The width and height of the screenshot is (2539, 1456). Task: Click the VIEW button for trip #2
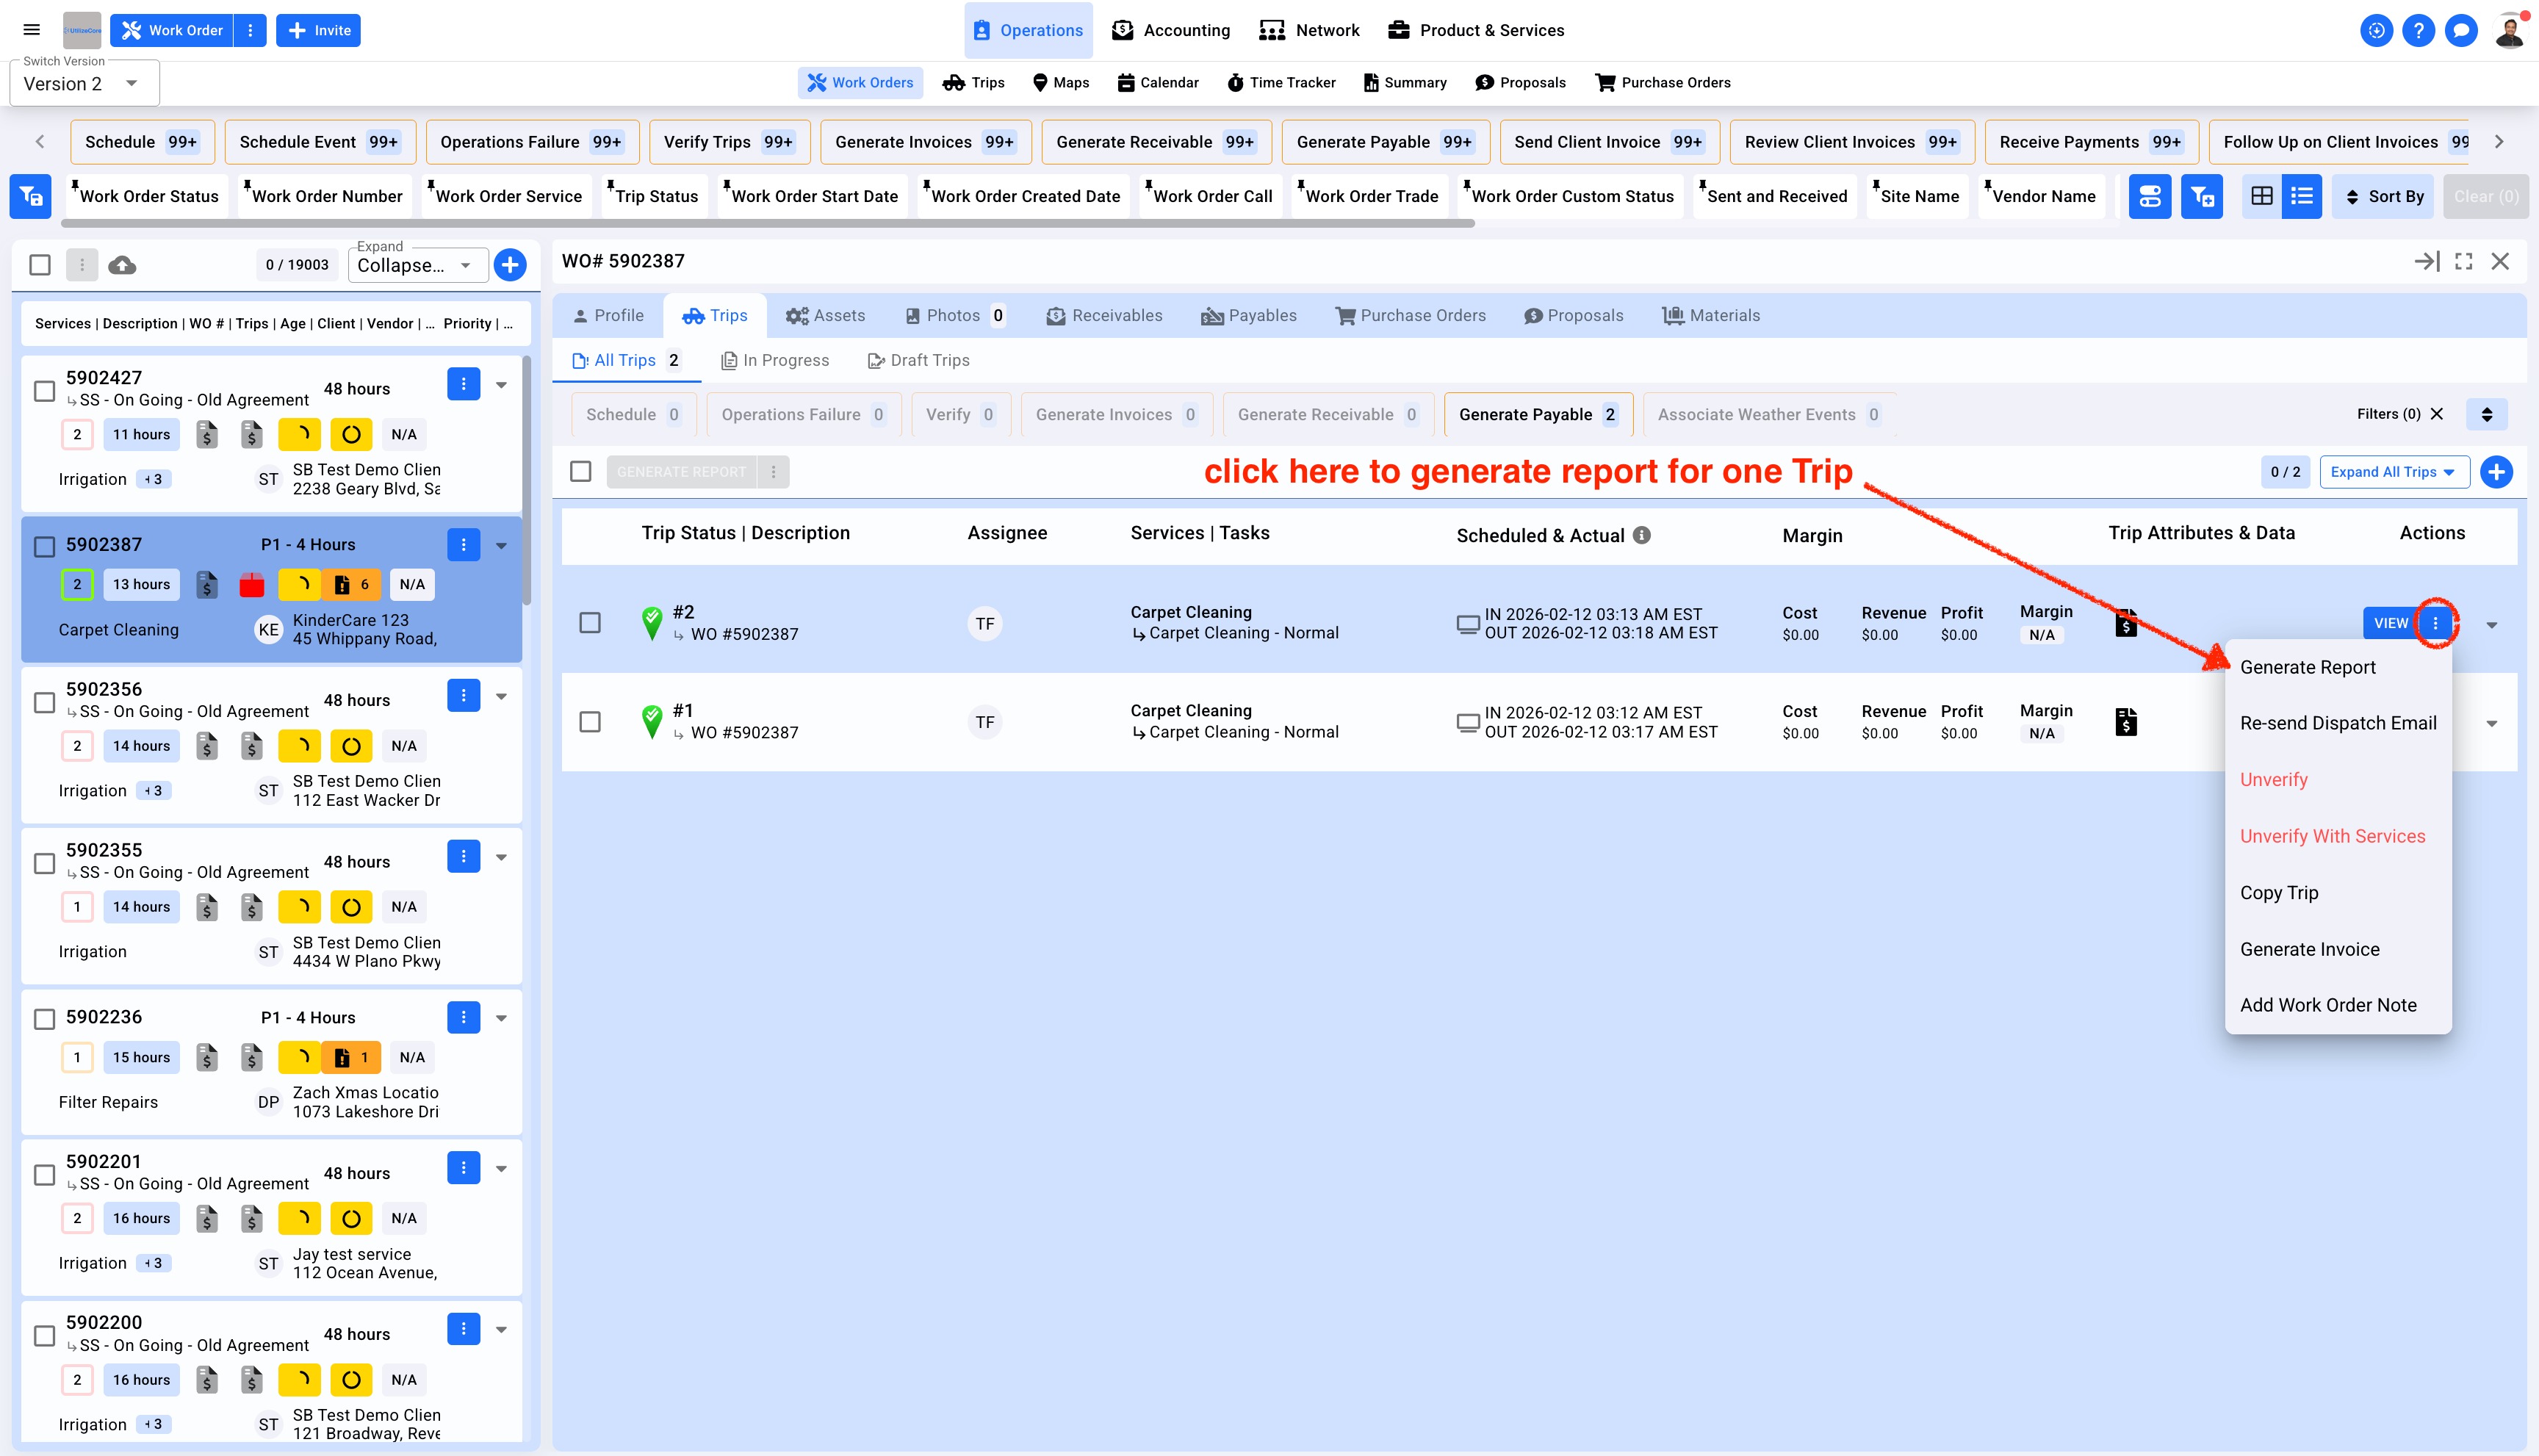(2390, 623)
